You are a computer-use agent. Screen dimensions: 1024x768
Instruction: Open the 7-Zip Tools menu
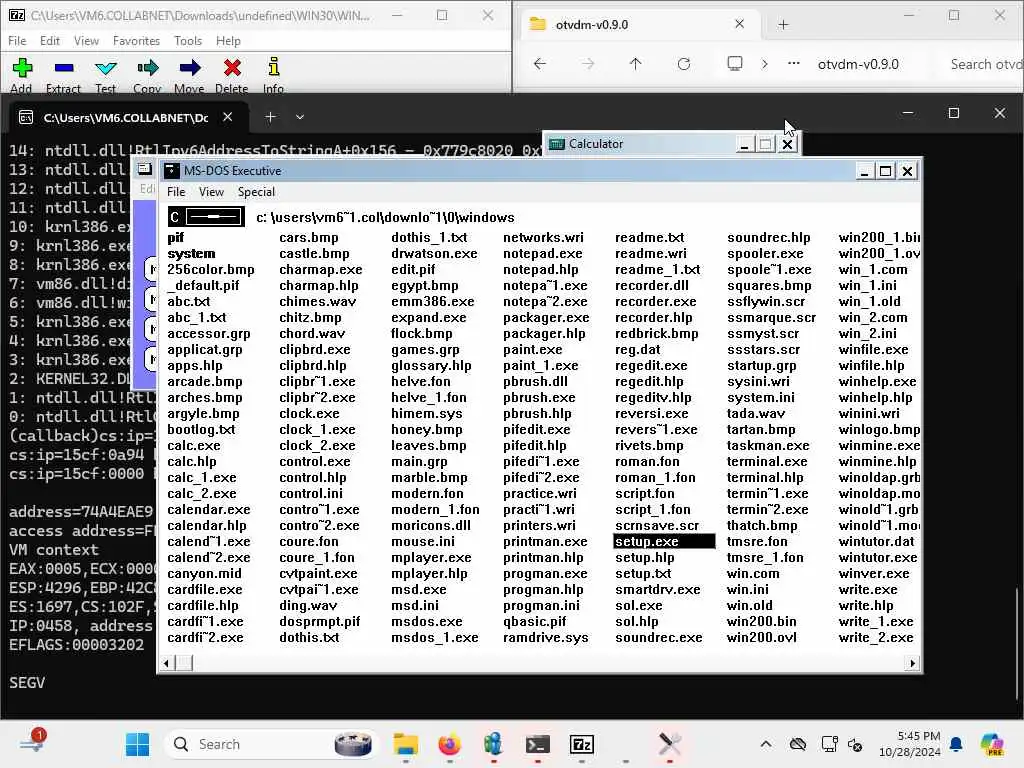pos(187,40)
